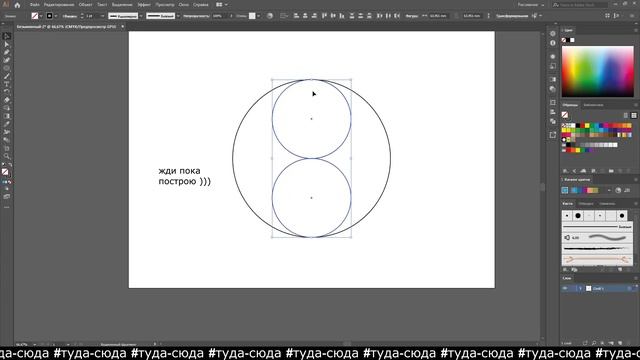Click the shape width input field
640x360 pixels.
(x=438, y=16)
